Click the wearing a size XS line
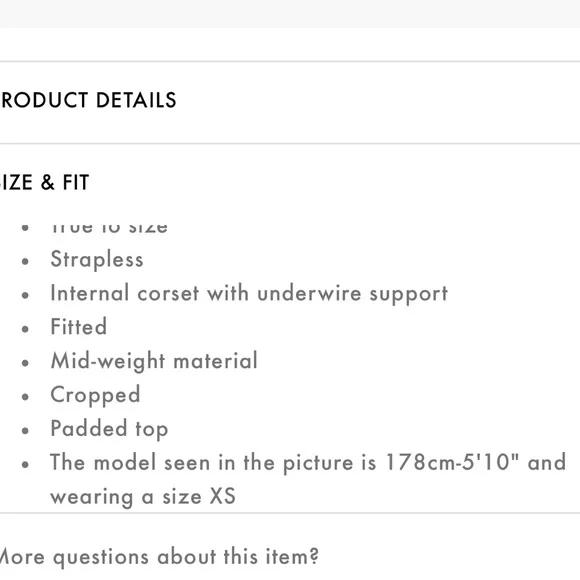The image size is (580, 580). point(143,496)
